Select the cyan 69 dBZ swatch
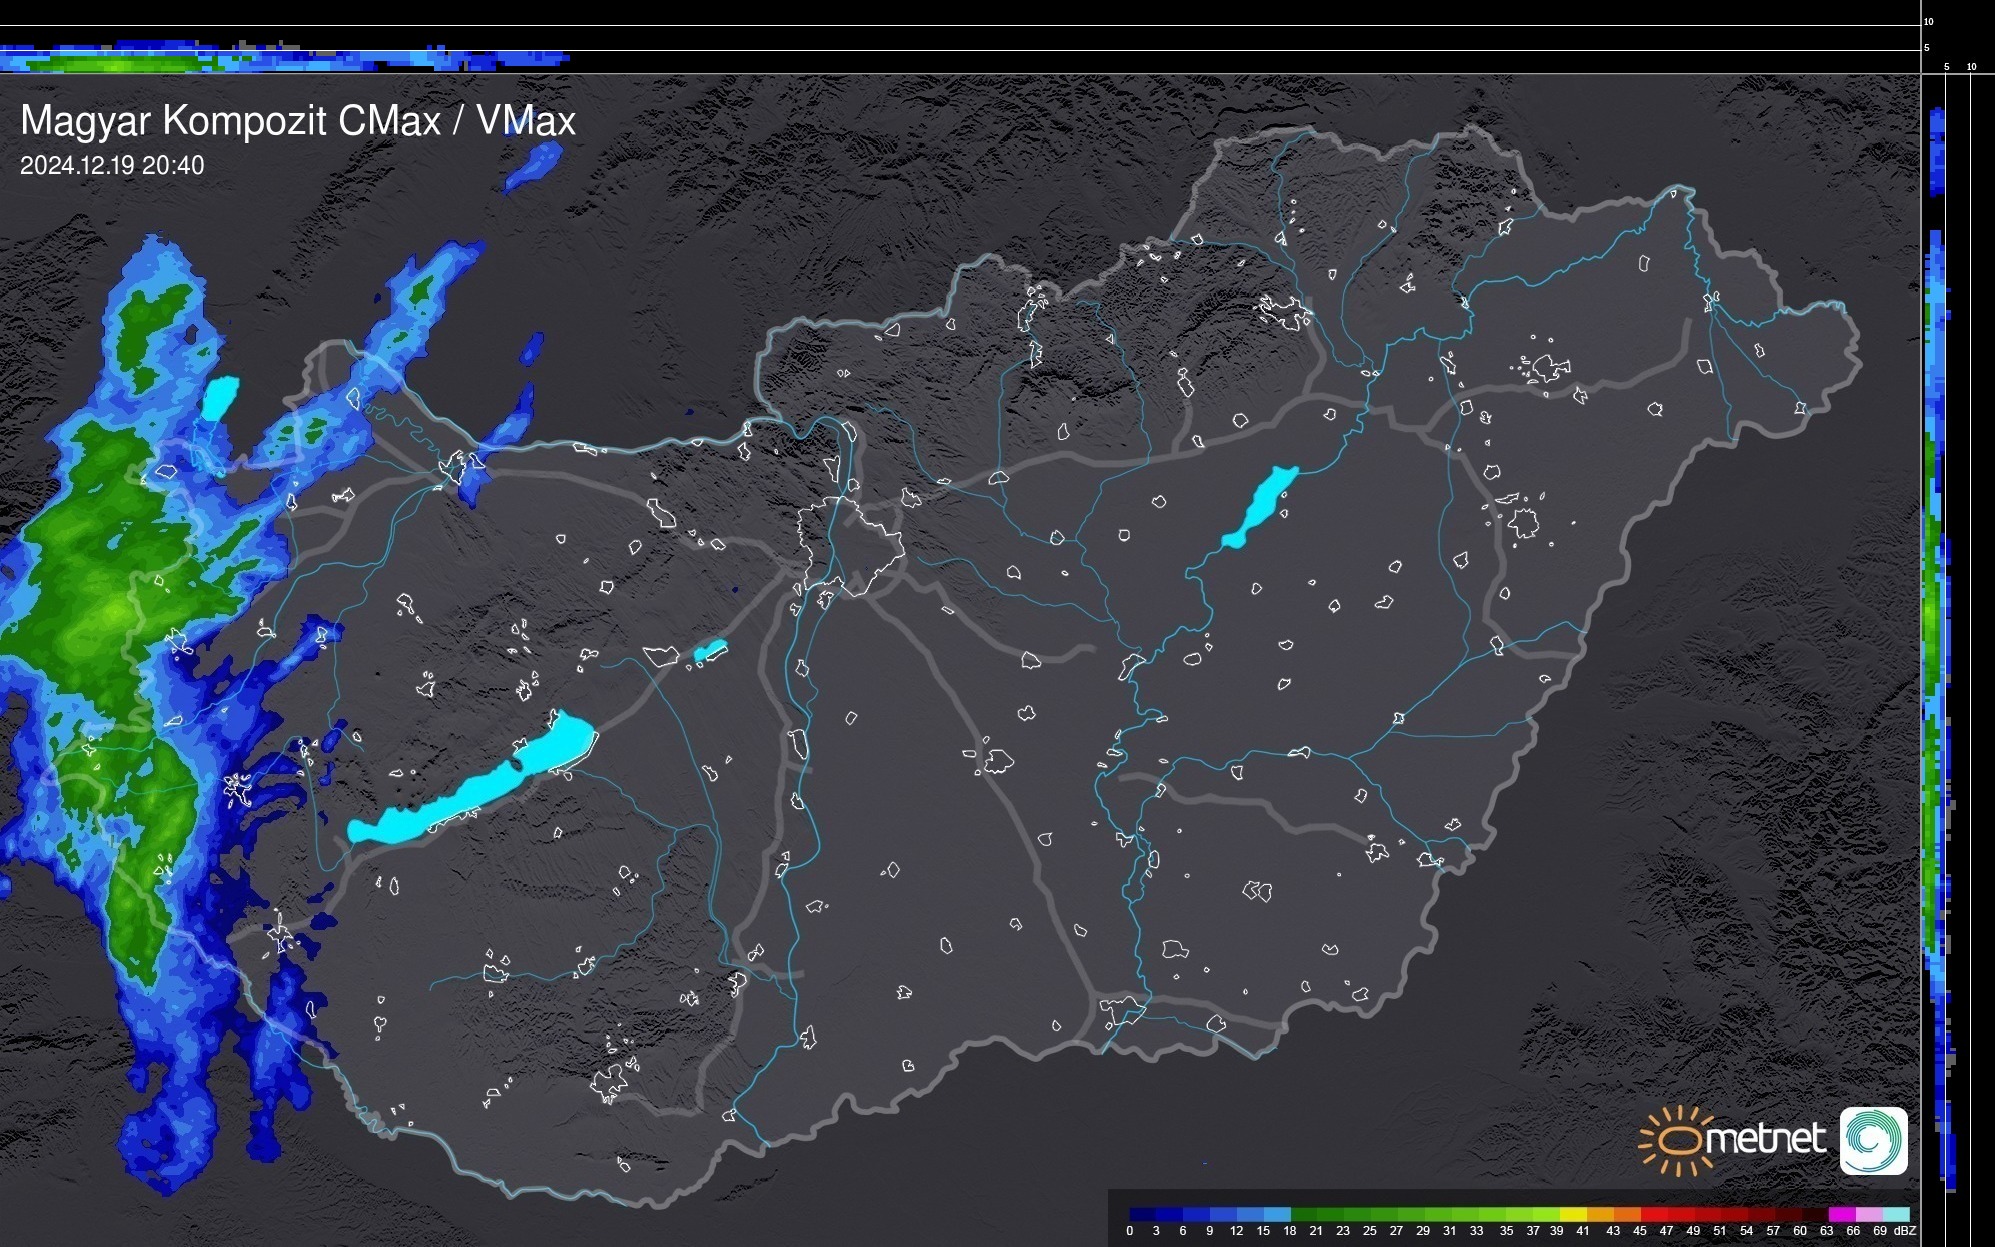 [1895, 1214]
